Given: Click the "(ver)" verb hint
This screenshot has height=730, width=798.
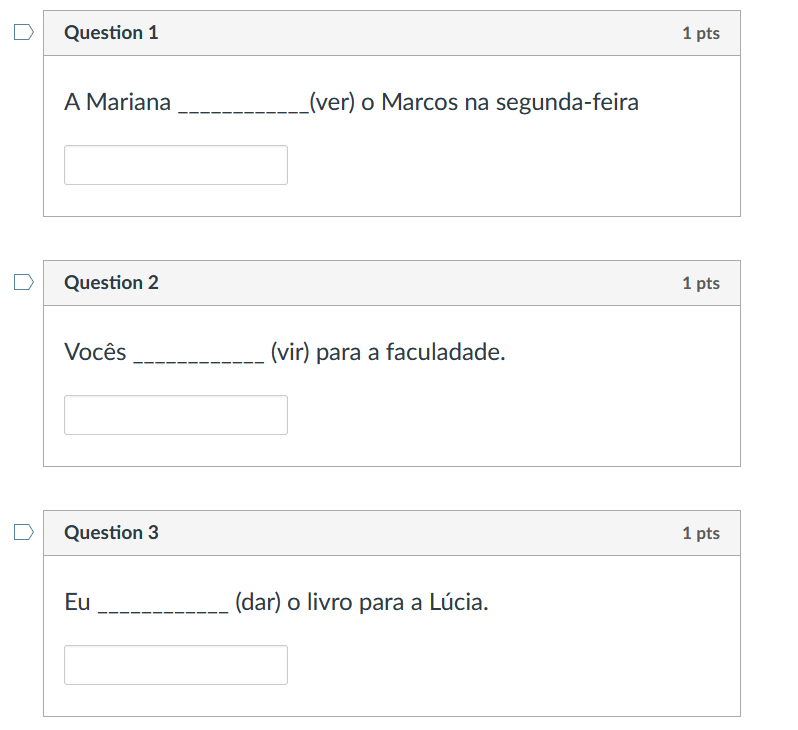Looking at the screenshot, I should pyautogui.click(x=332, y=103).
